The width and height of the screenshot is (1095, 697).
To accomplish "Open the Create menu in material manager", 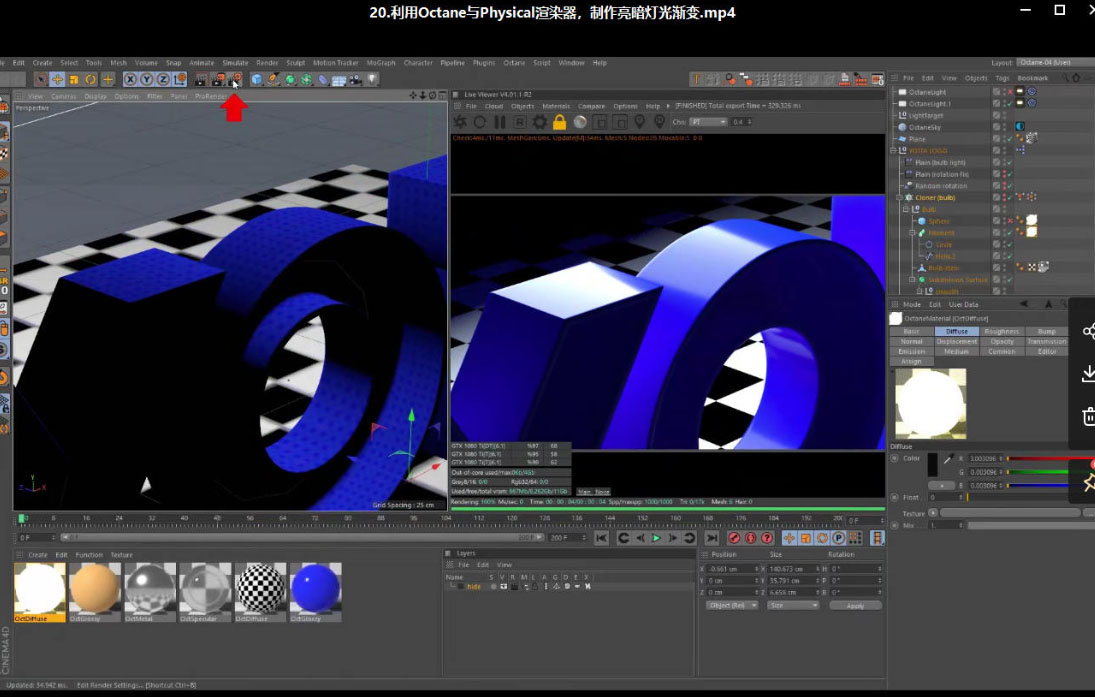I will [38, 555].
